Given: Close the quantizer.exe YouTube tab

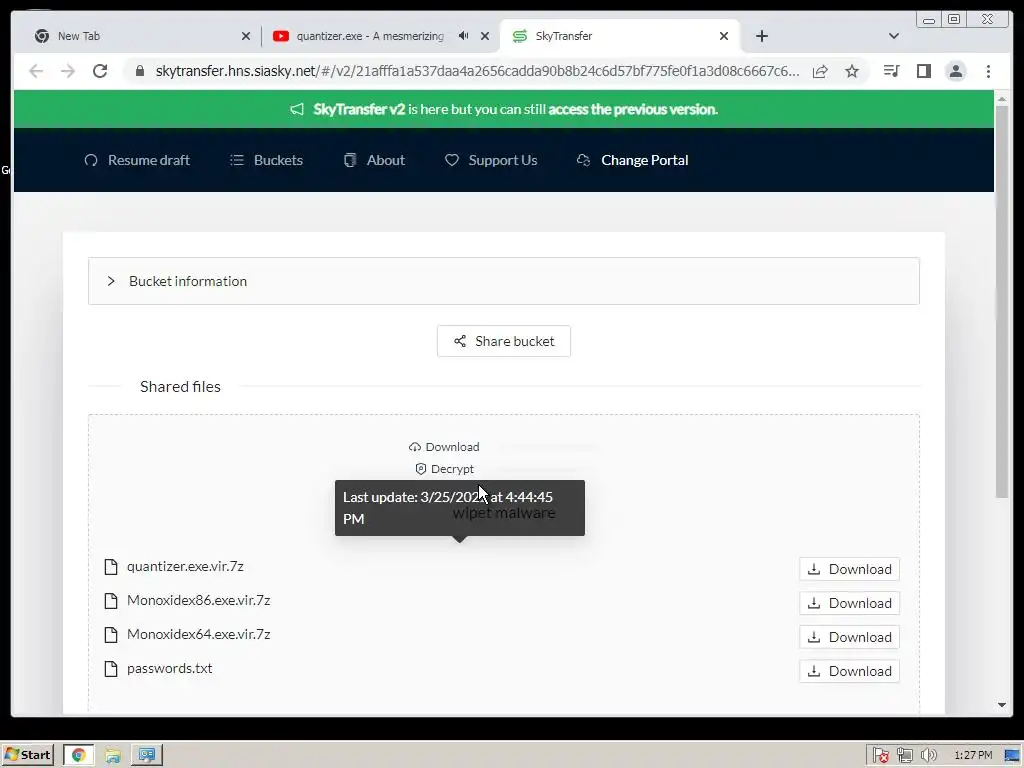Looking at the screenshot, I should coord(485,36).
